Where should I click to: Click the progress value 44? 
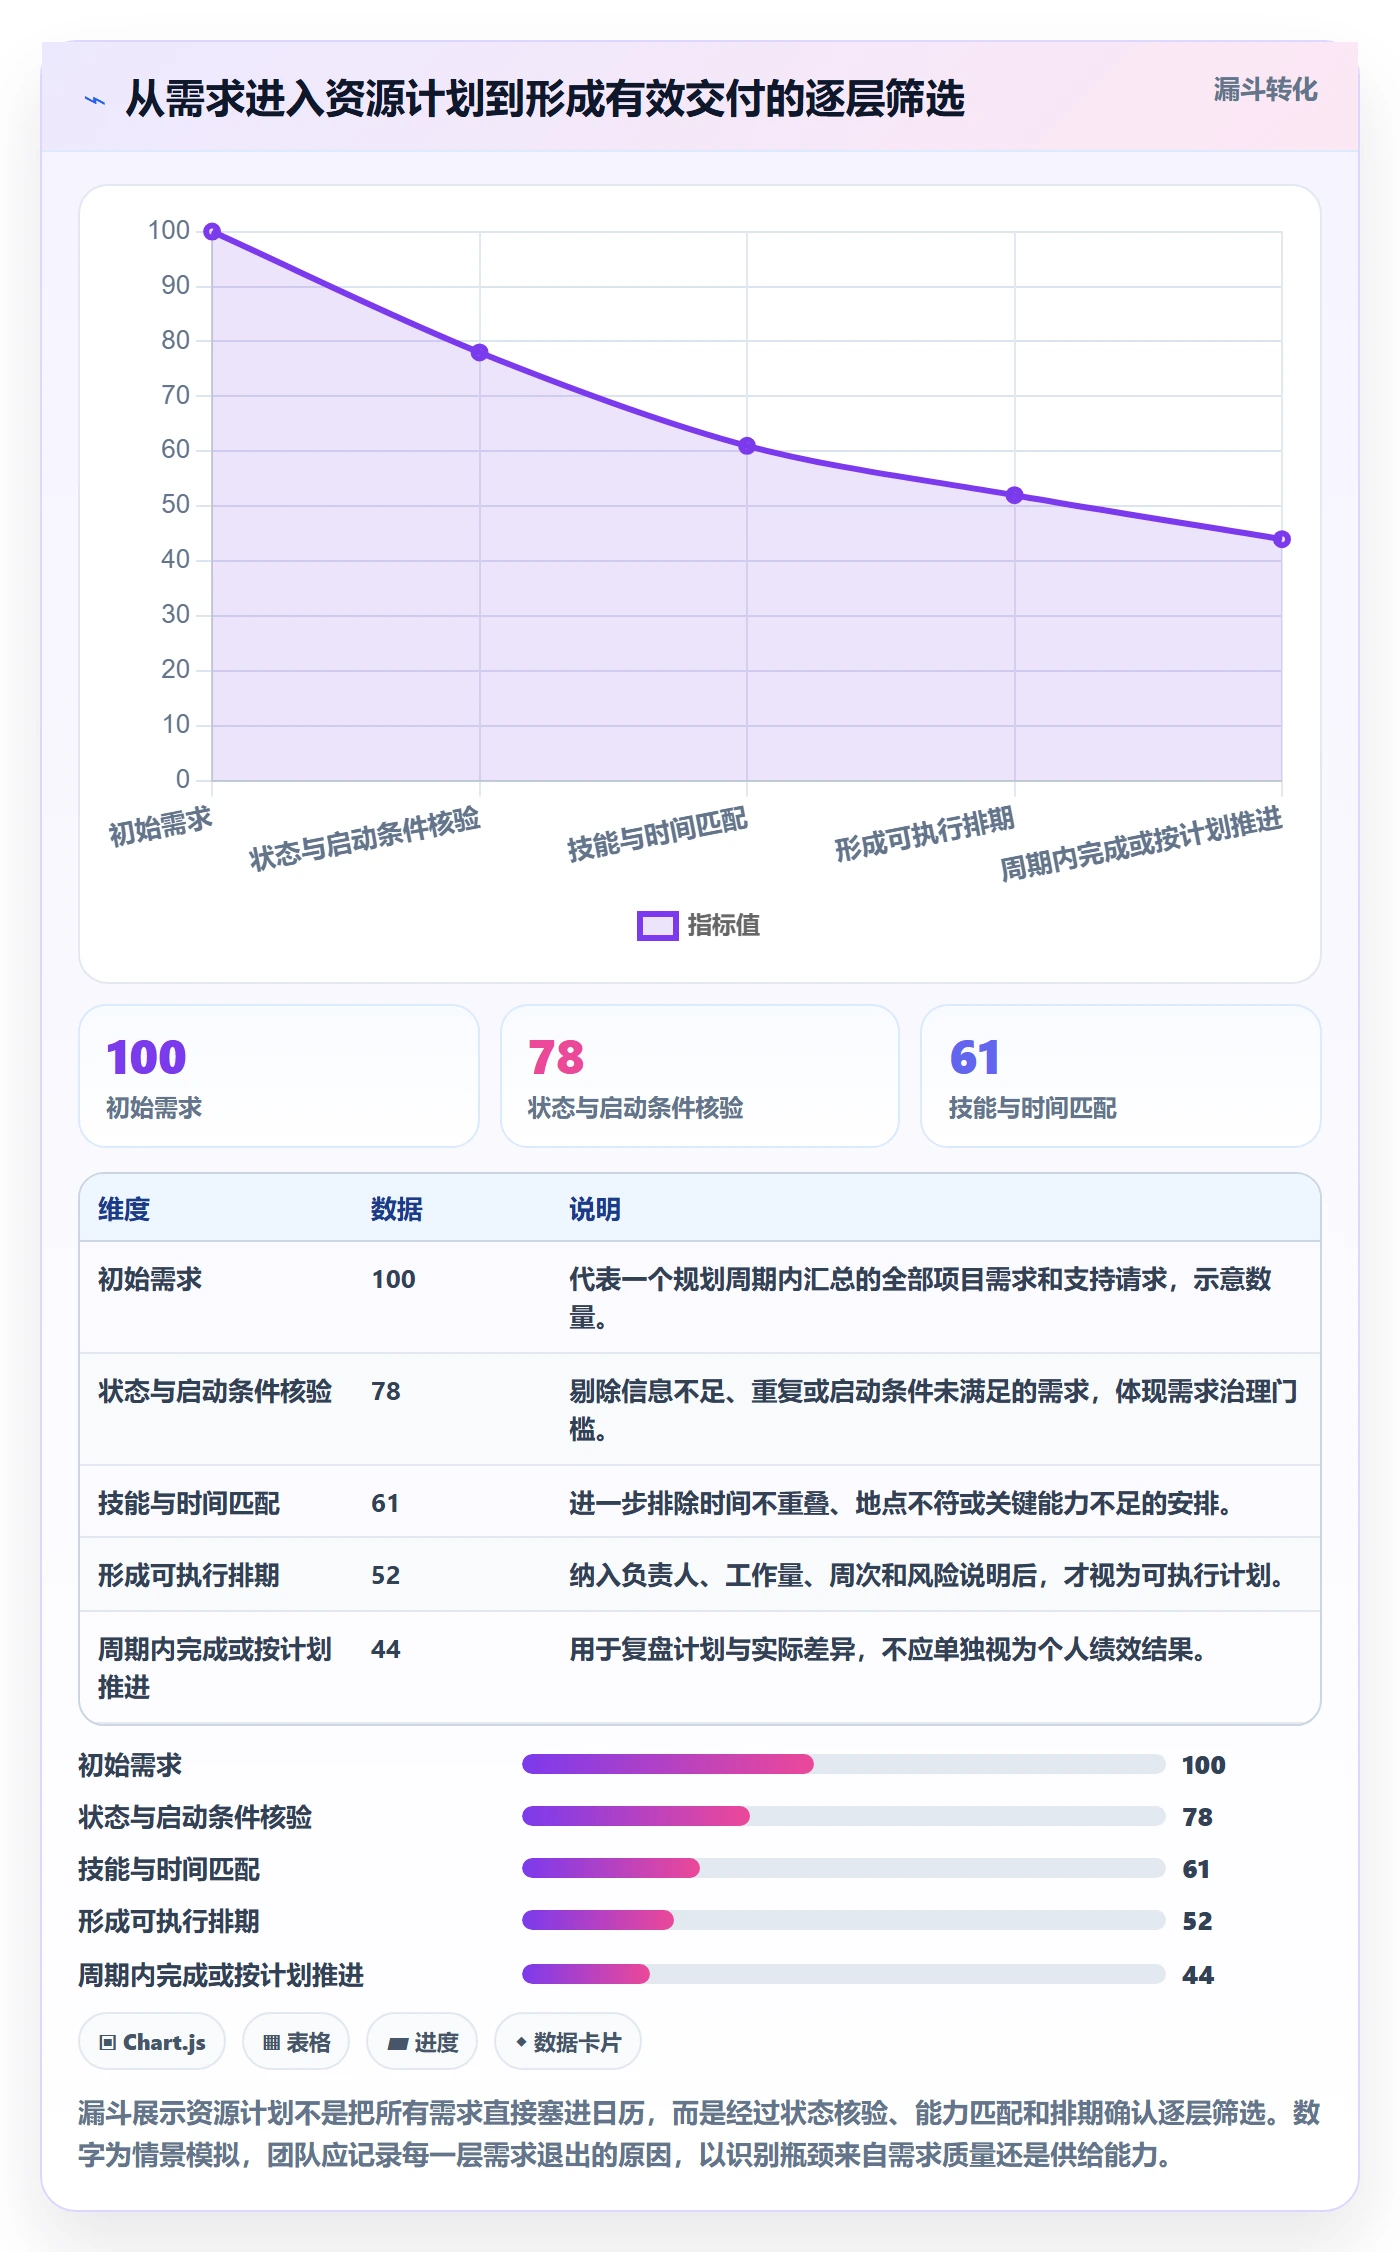(1198, 1975)
